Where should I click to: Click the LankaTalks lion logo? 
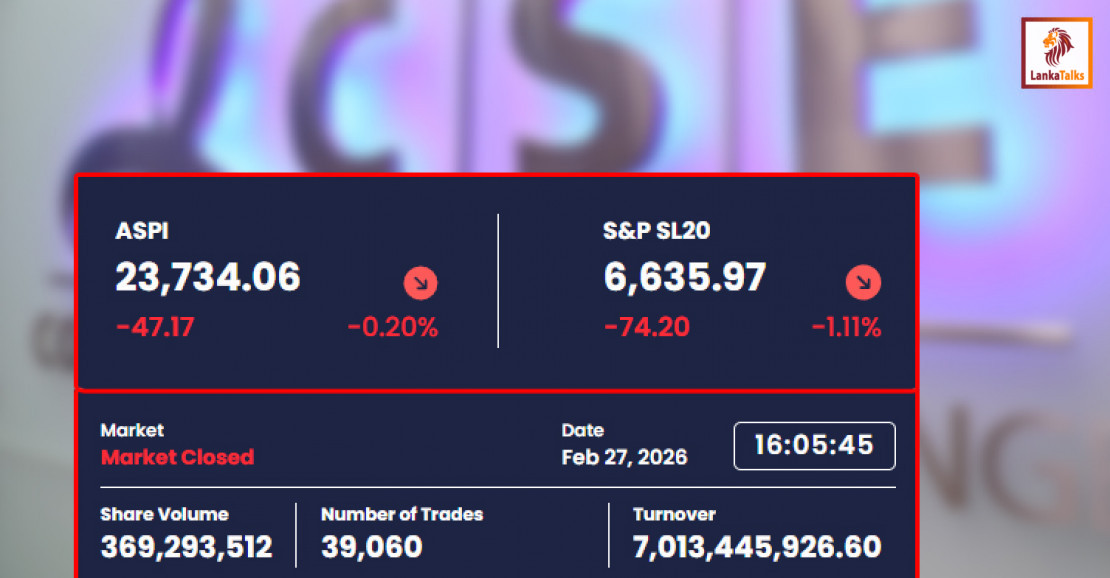click(x=1056, y=52)
